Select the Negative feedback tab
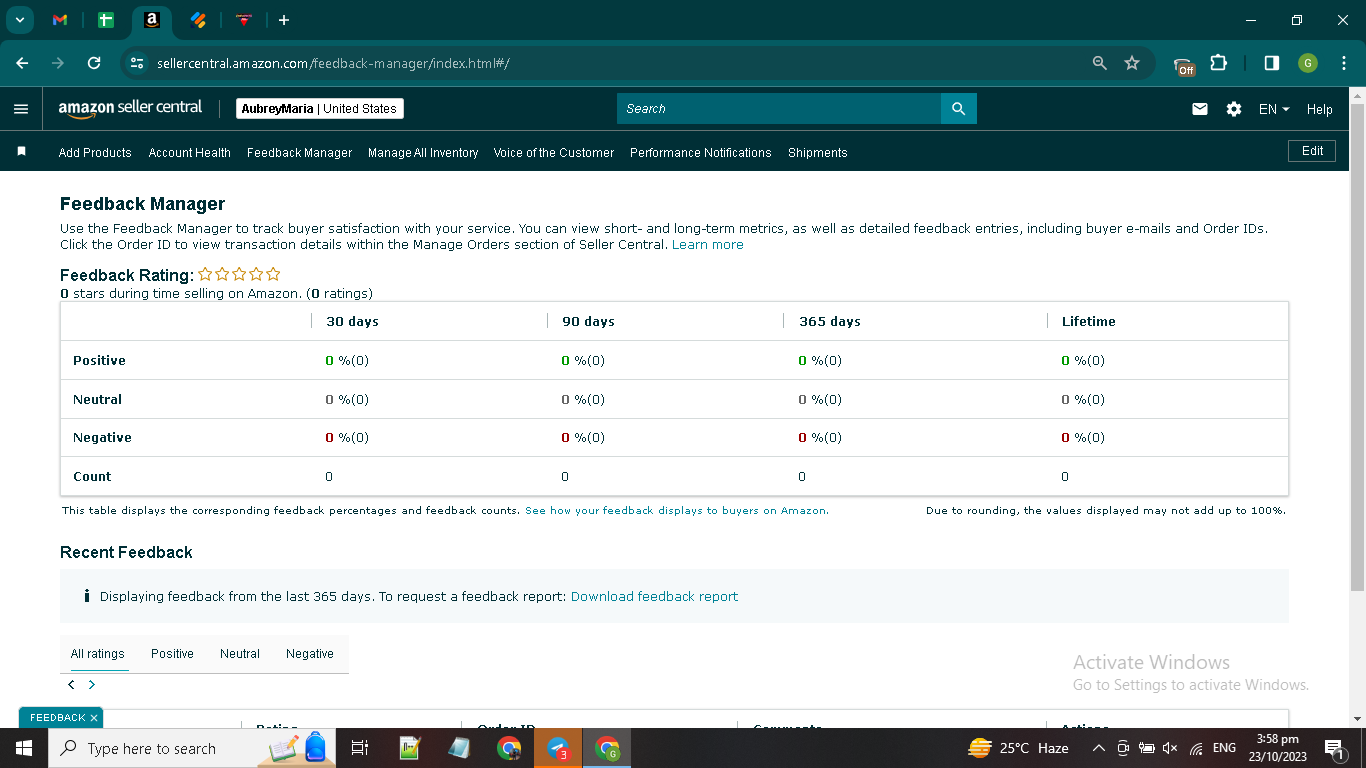The image size is (1366, 768). pyautogui.click(x=310, y=654)
